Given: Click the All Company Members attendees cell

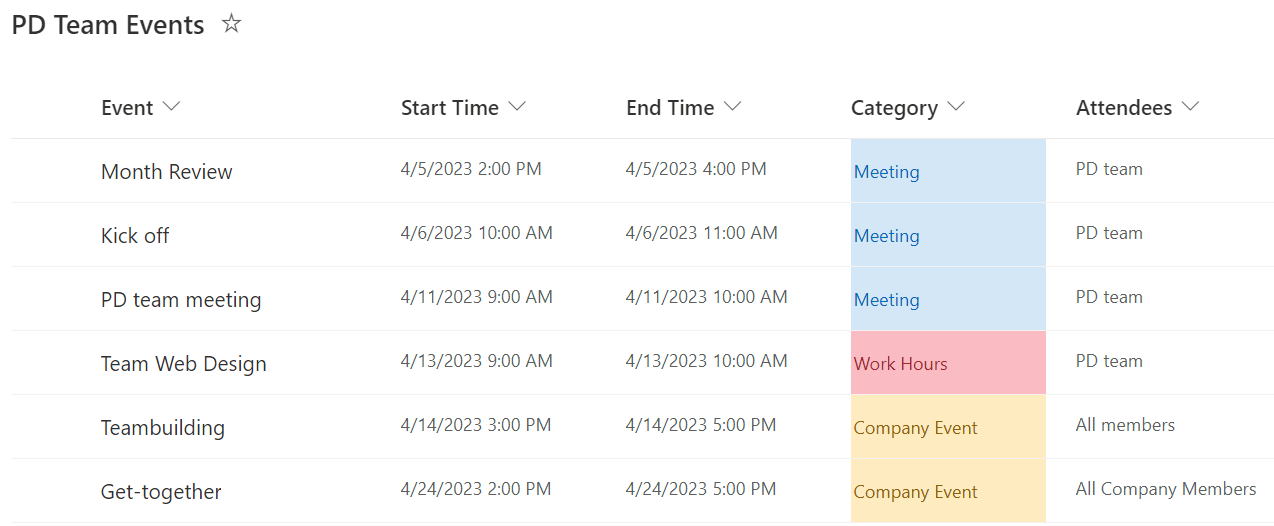Looking at the screenshot, I should 1165,489.
